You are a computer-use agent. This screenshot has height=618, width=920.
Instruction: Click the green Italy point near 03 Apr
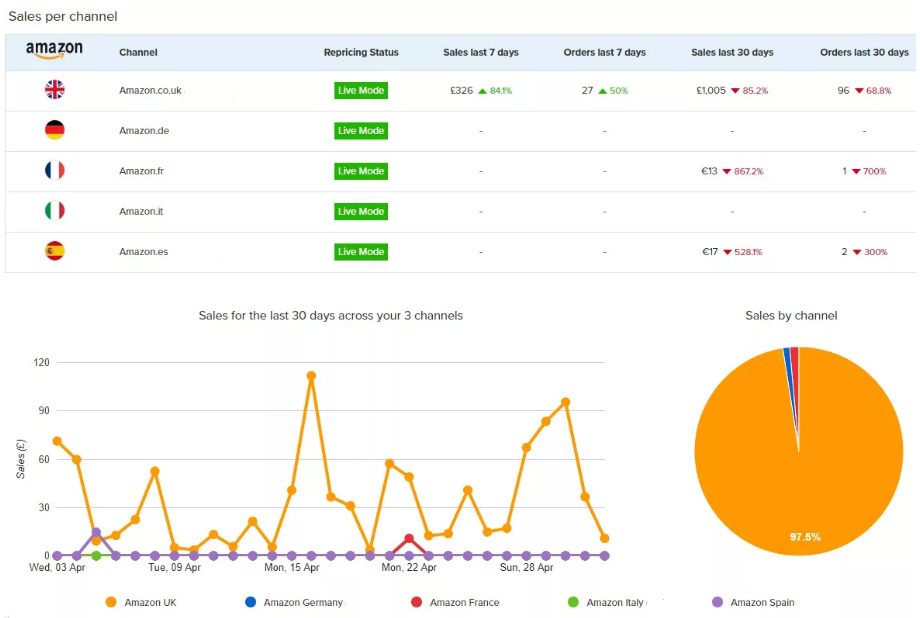point(96,555)
